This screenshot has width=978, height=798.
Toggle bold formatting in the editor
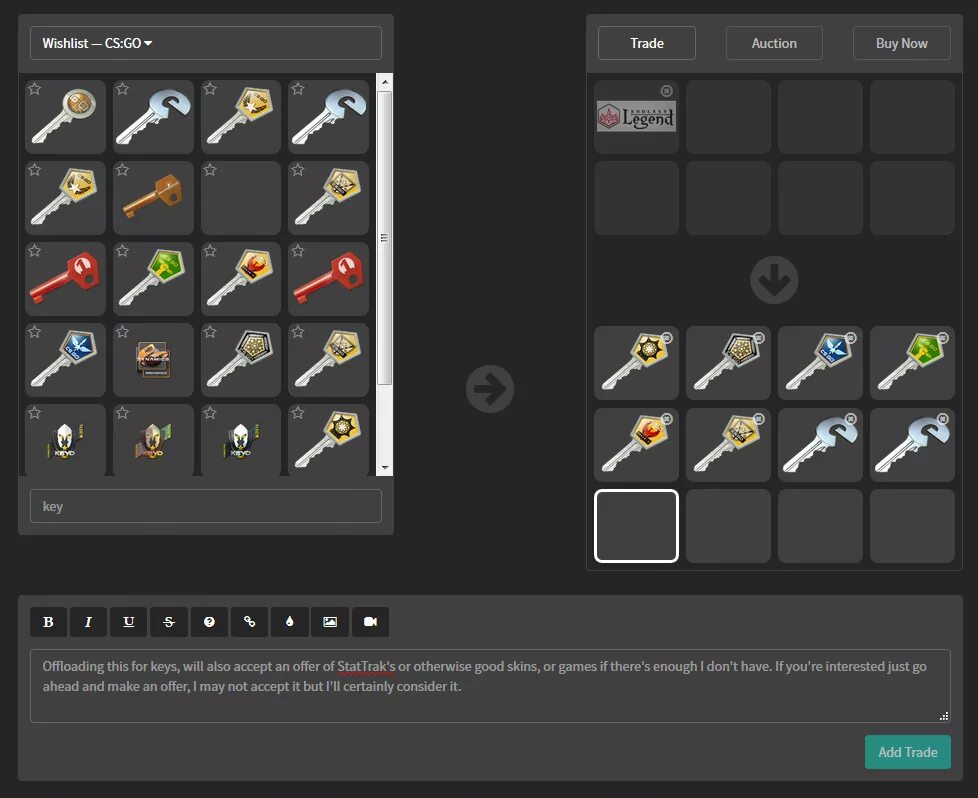click(48, 622)
